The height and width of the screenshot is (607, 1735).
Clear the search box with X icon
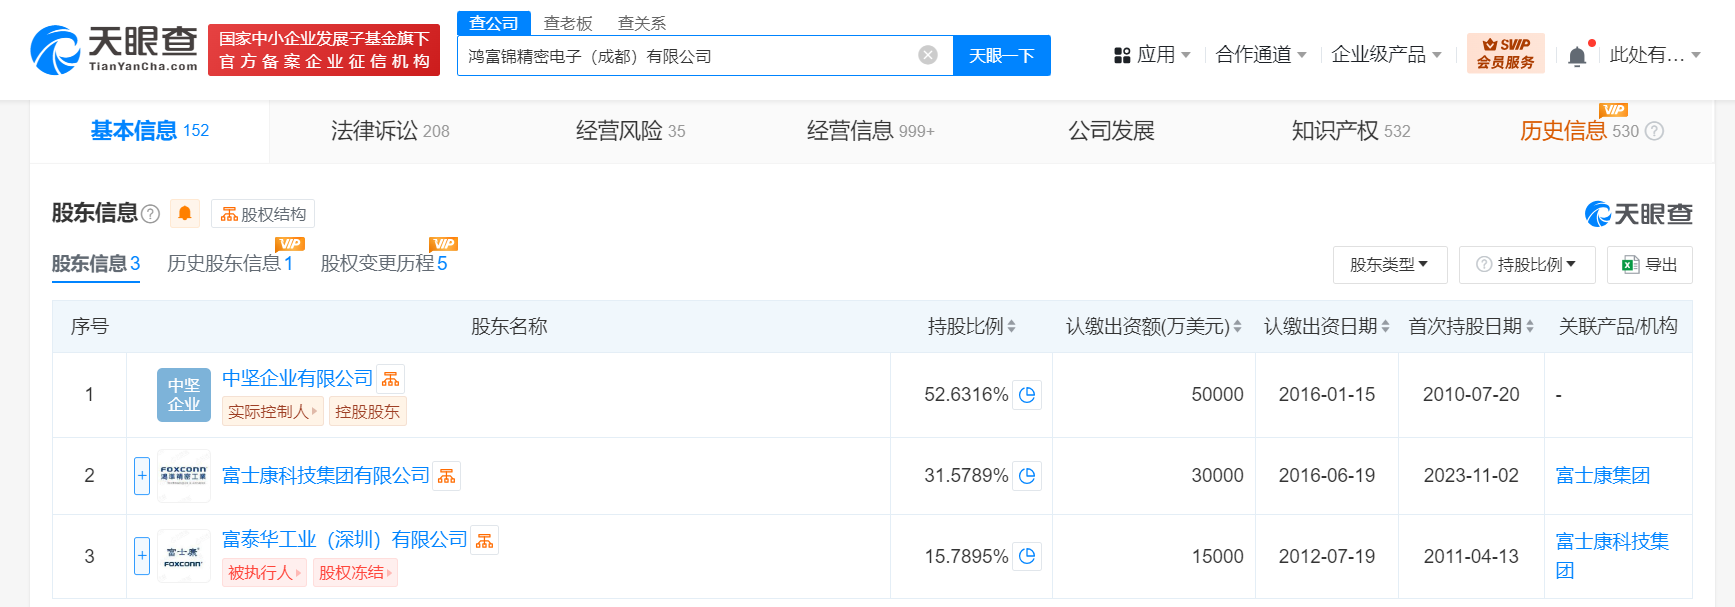928,55
